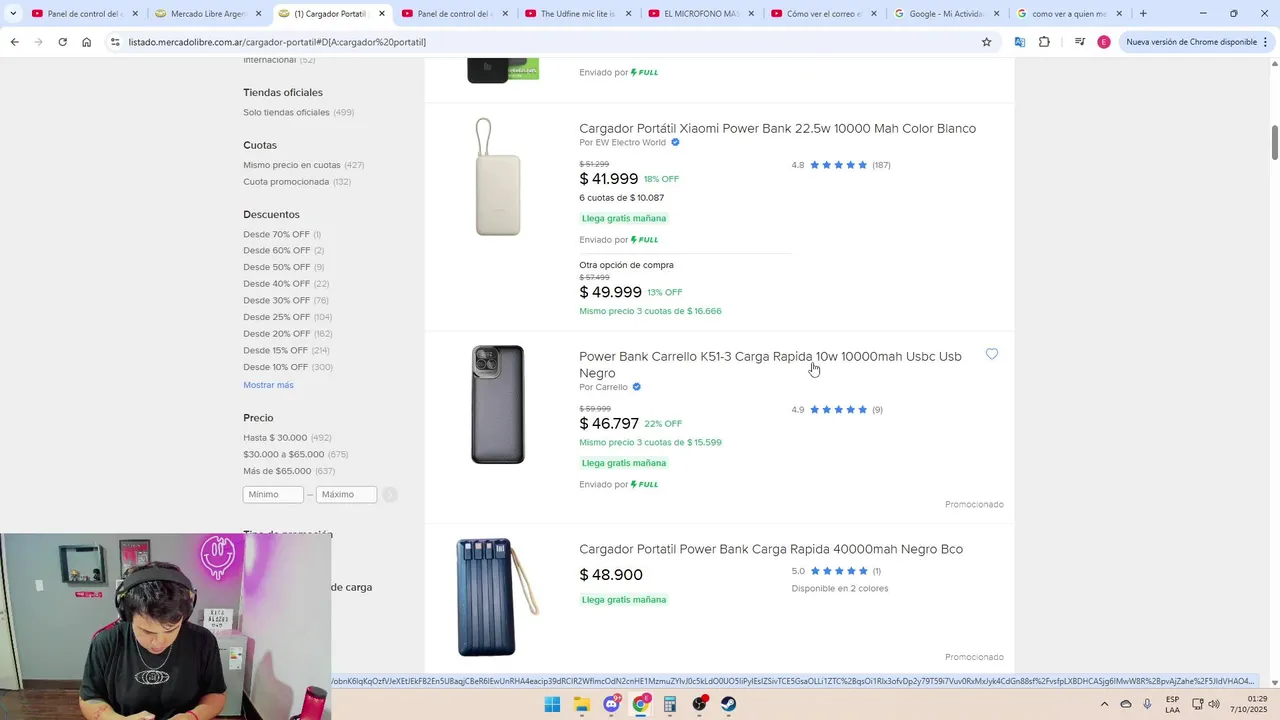Image resolution: width=1280 pixels, height=720 pixels.
Task: Open Power Bank Carrello K51-3 listing title
Action: point(770,364)
